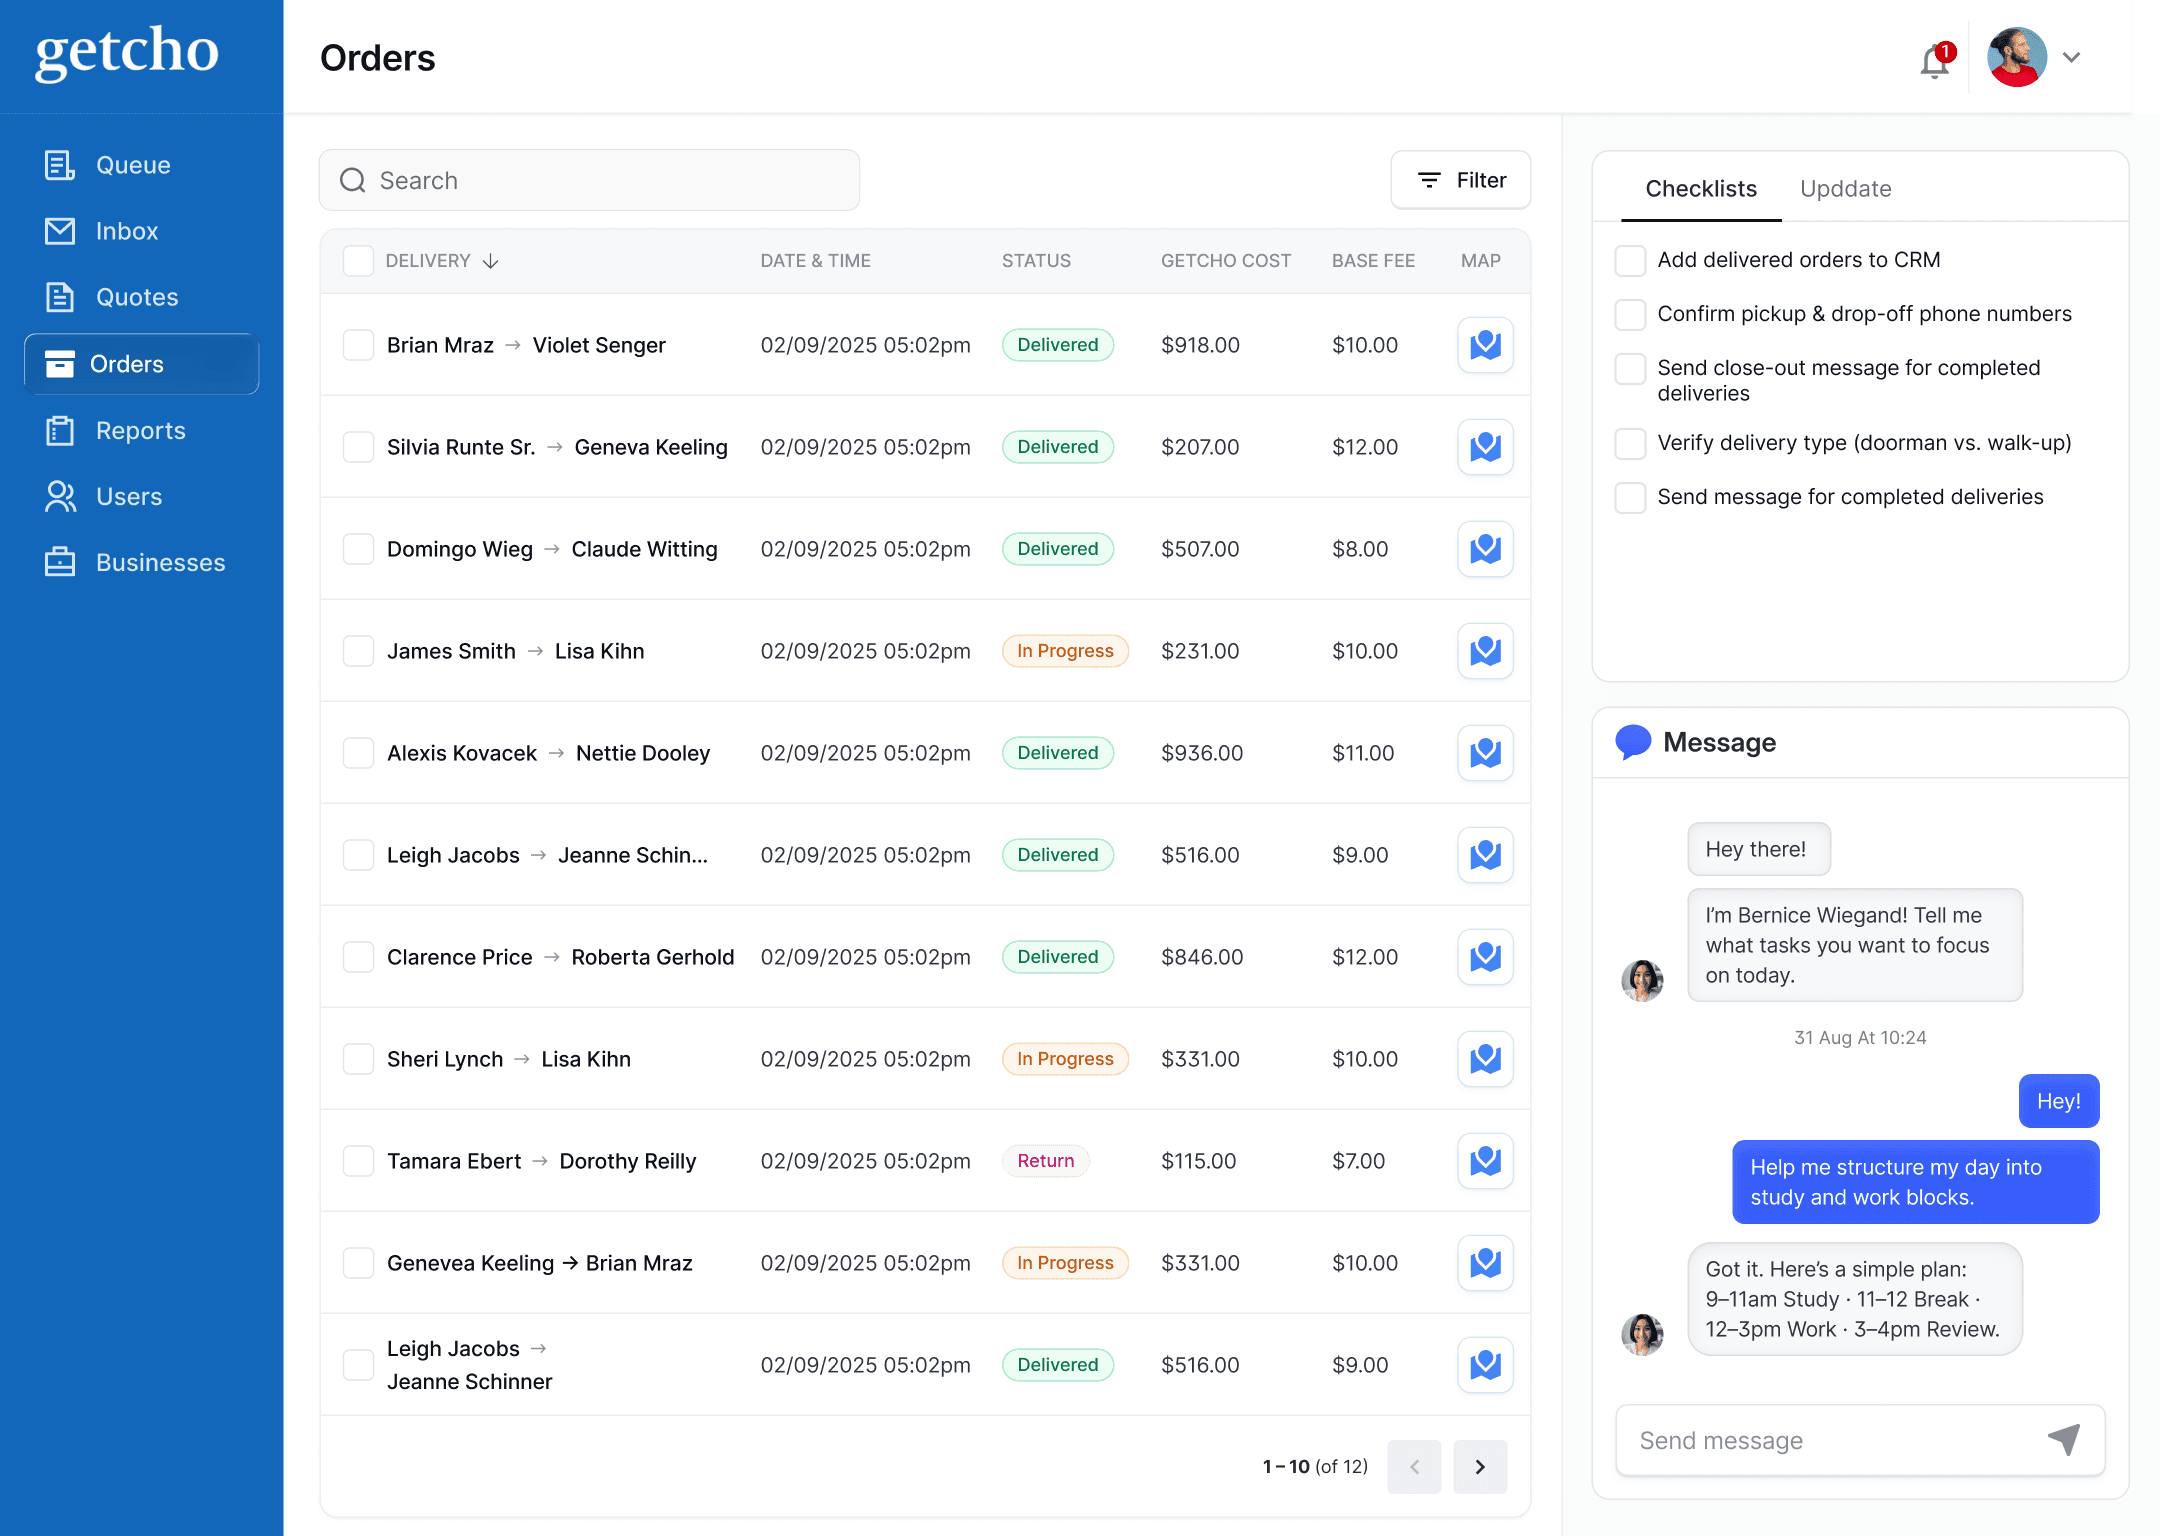Open the notifications bell icon
Screen dimensions: 2160x1536
[x=1934, y=61]
